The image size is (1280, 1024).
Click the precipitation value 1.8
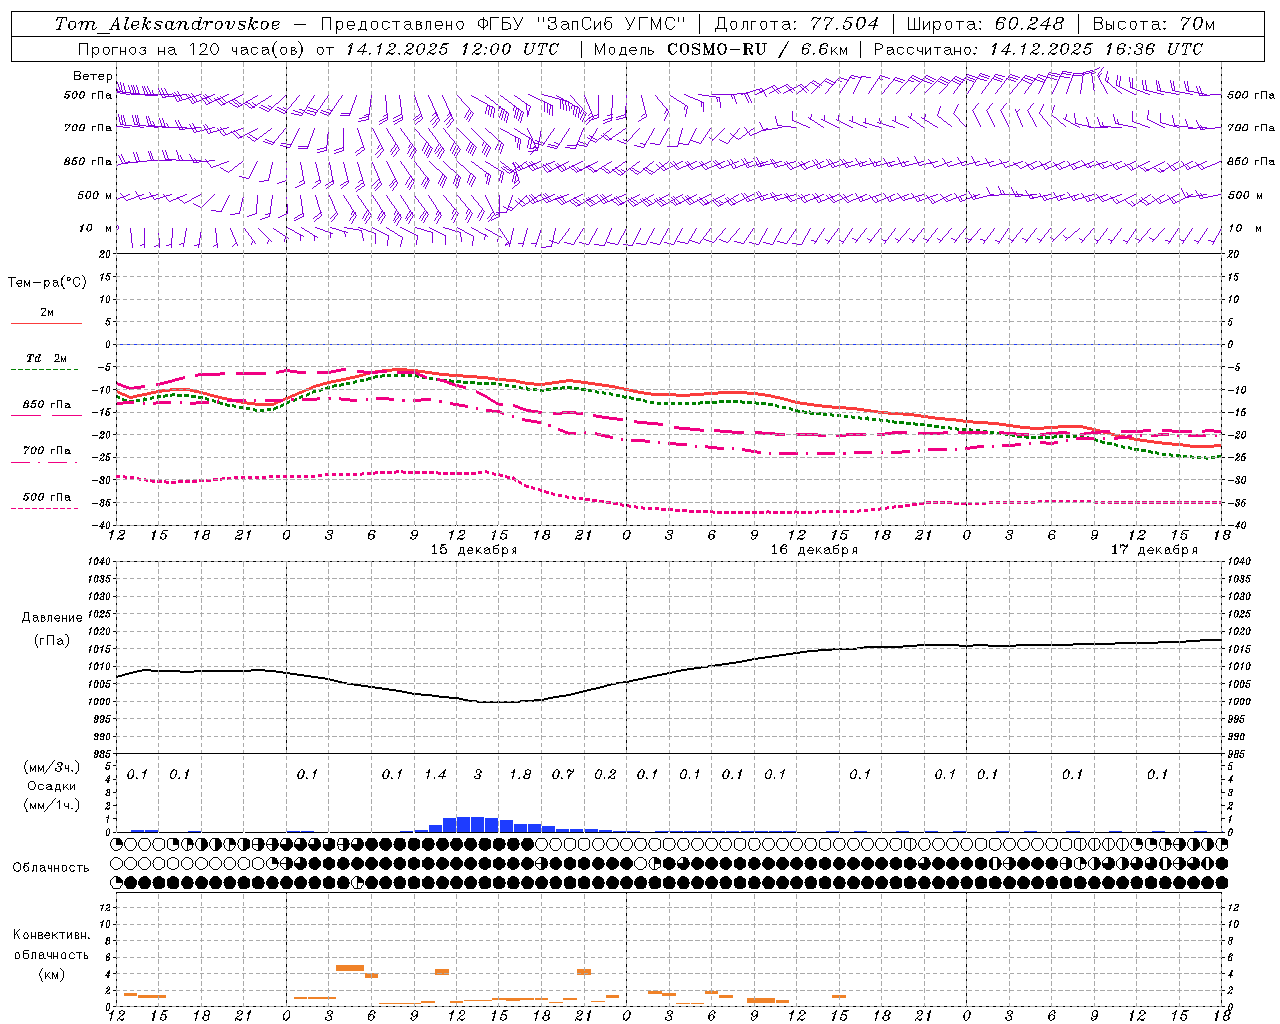pos(520,774)
